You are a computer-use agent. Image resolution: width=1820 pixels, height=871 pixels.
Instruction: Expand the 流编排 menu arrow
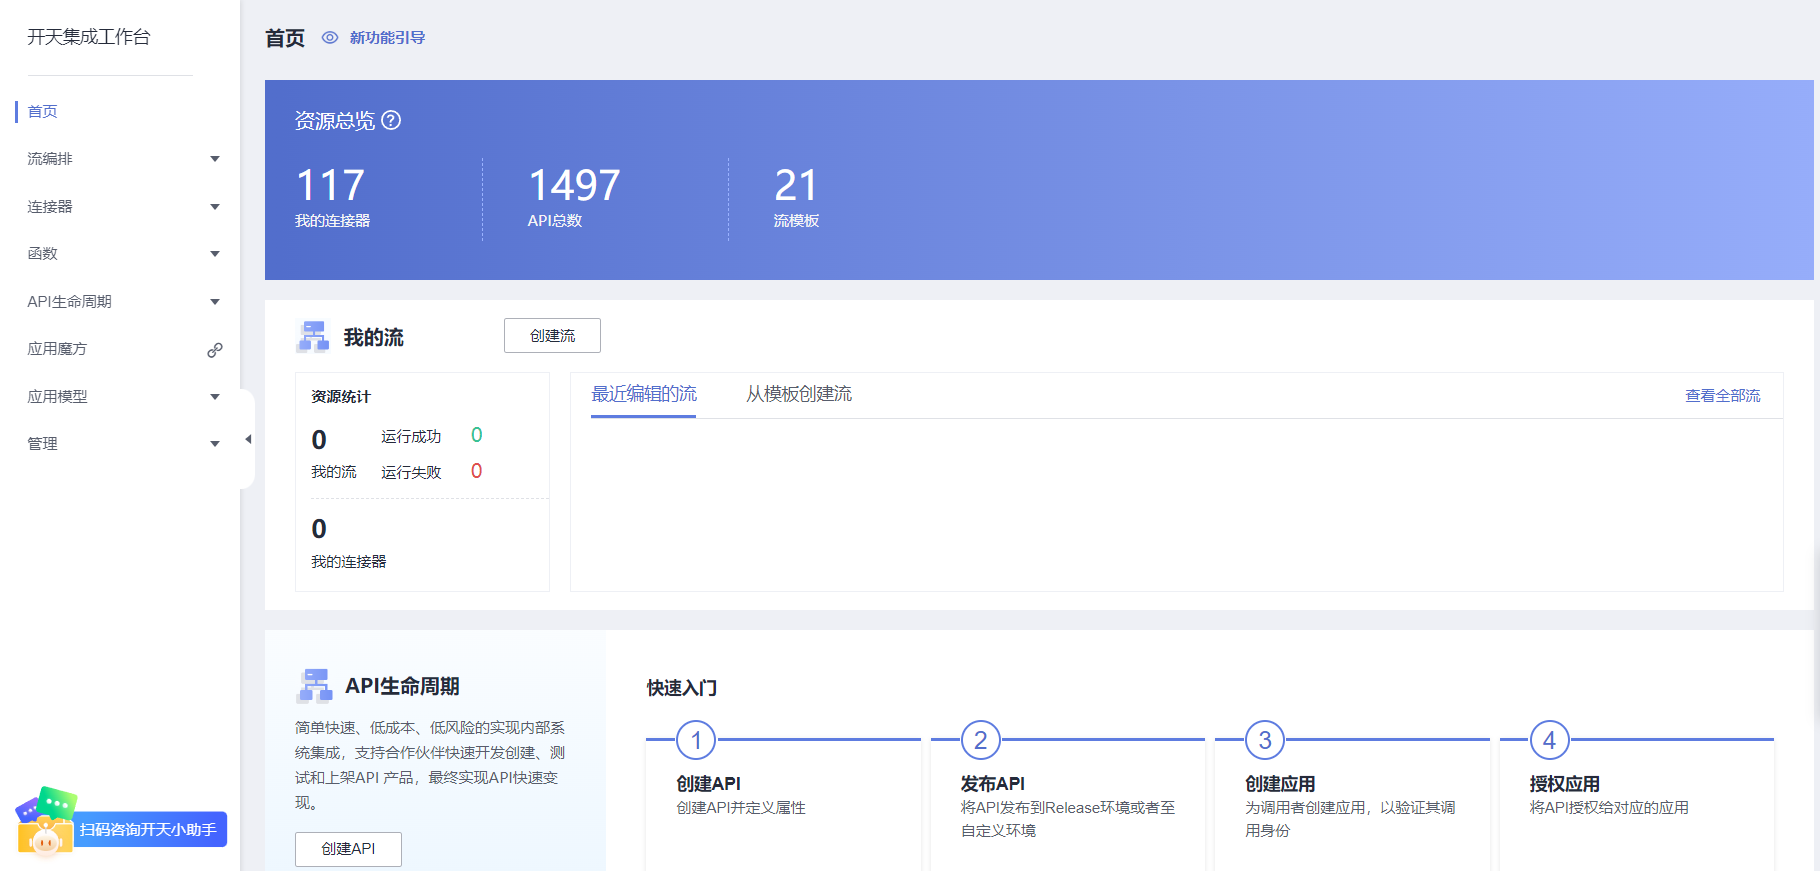click(215, 159)
